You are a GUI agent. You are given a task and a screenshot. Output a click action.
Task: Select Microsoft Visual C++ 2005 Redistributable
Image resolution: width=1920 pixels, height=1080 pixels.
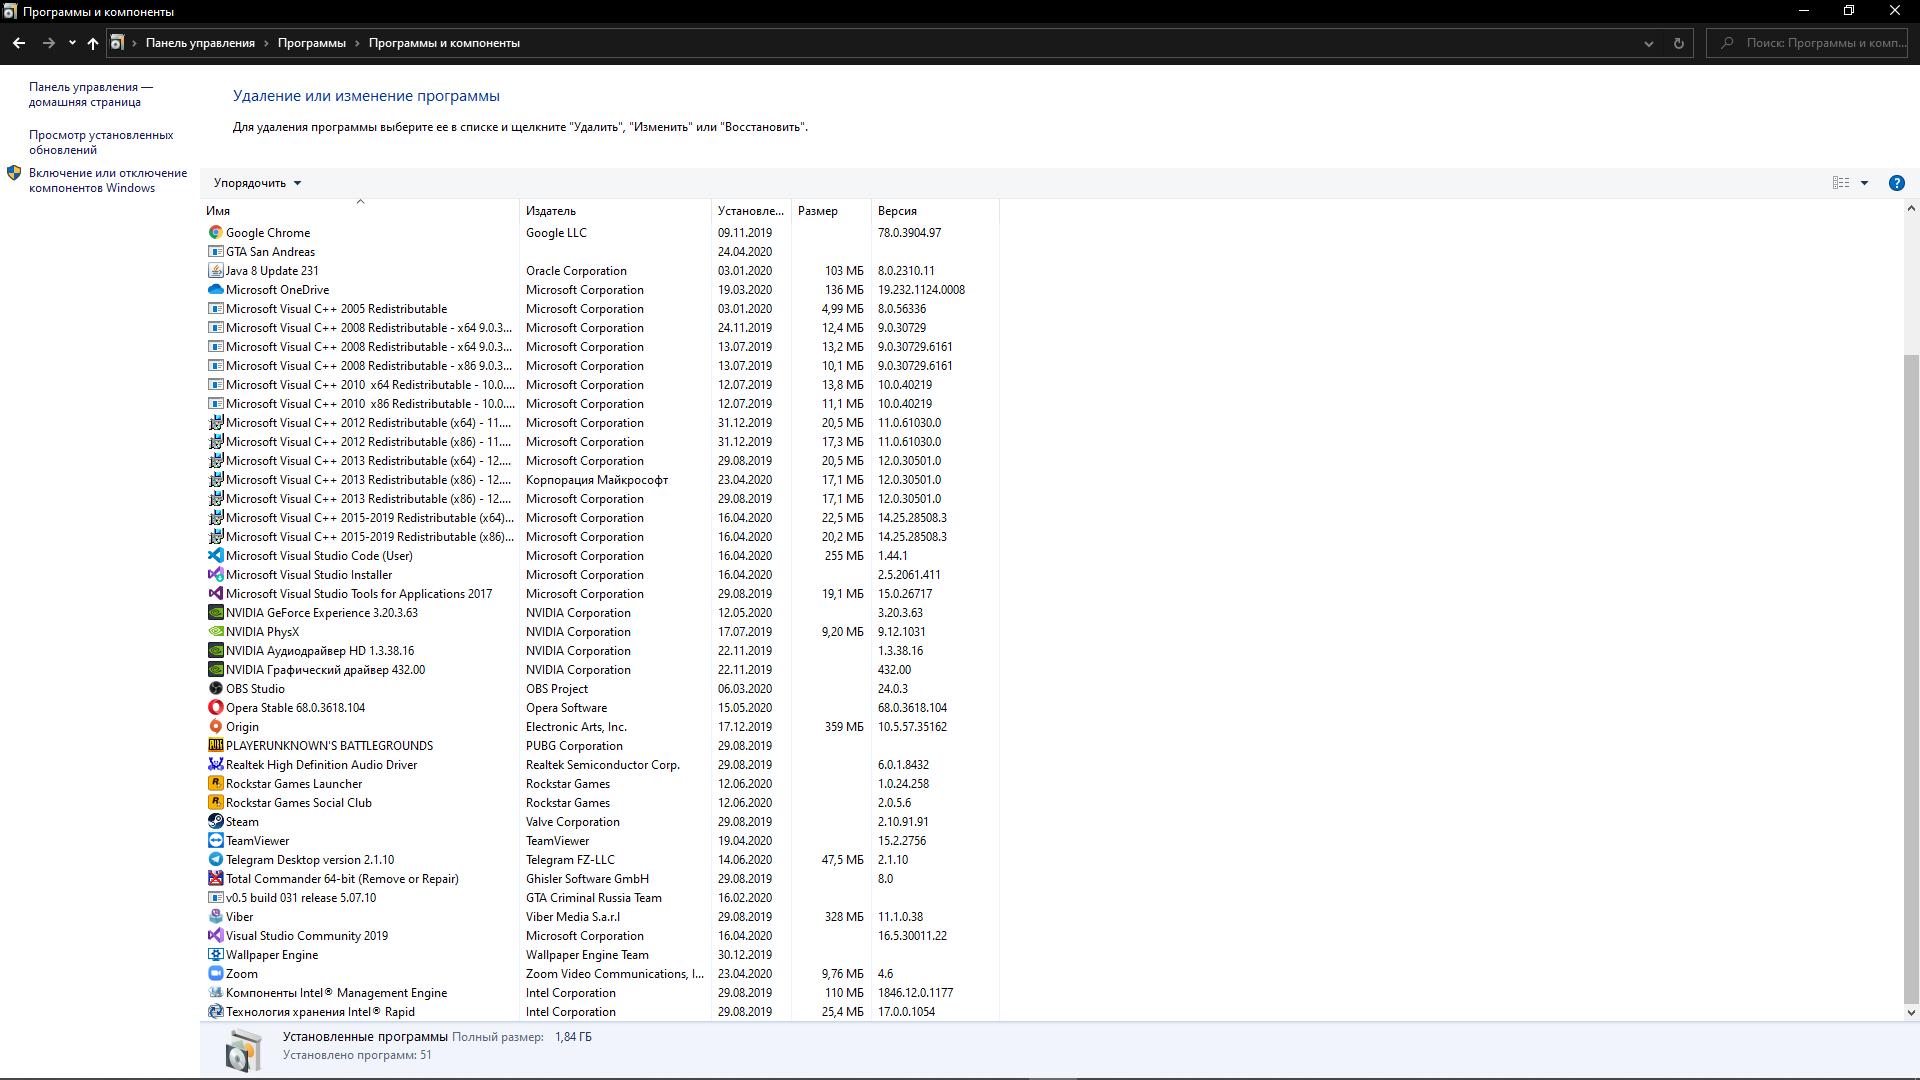click(600, 308)
